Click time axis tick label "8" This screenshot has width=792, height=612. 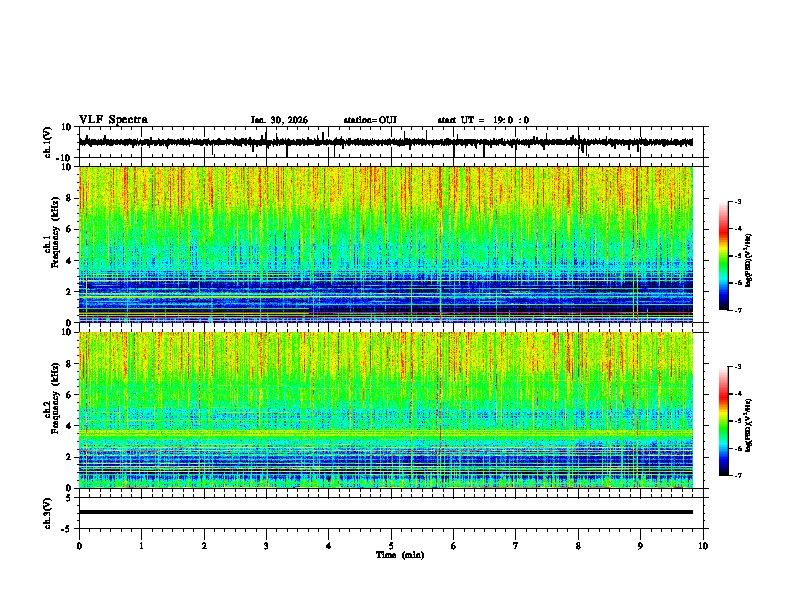(x=578, y=546)
